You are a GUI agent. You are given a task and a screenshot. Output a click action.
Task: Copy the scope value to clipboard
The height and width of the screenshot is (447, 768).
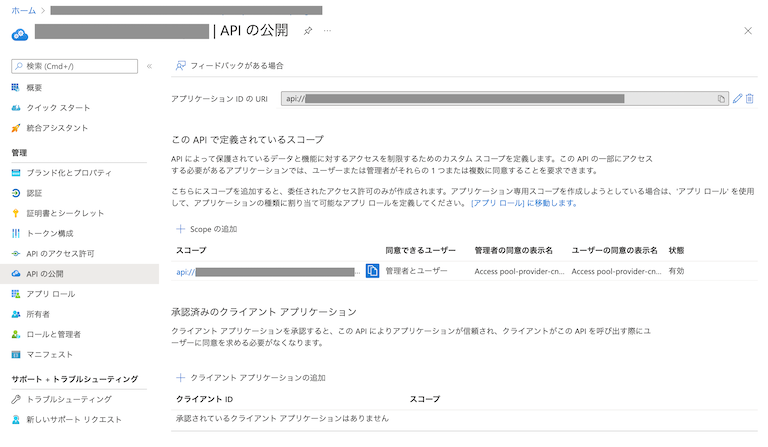(x=372, y=271)
